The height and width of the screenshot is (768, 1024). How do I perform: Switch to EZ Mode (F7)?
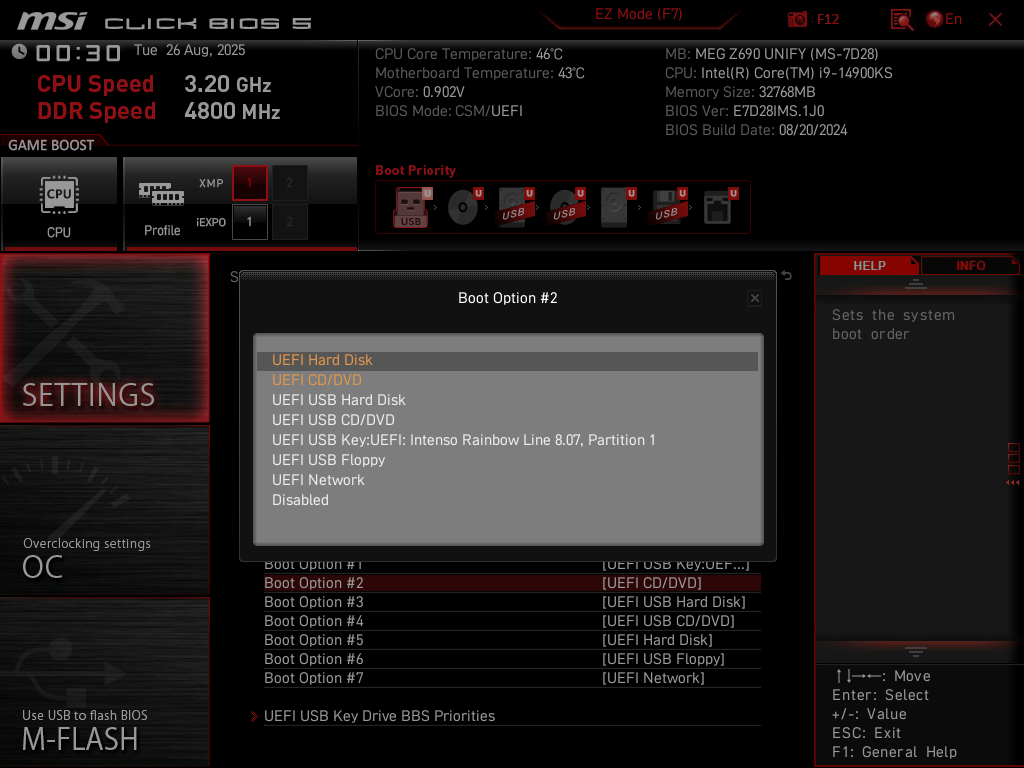638,14
